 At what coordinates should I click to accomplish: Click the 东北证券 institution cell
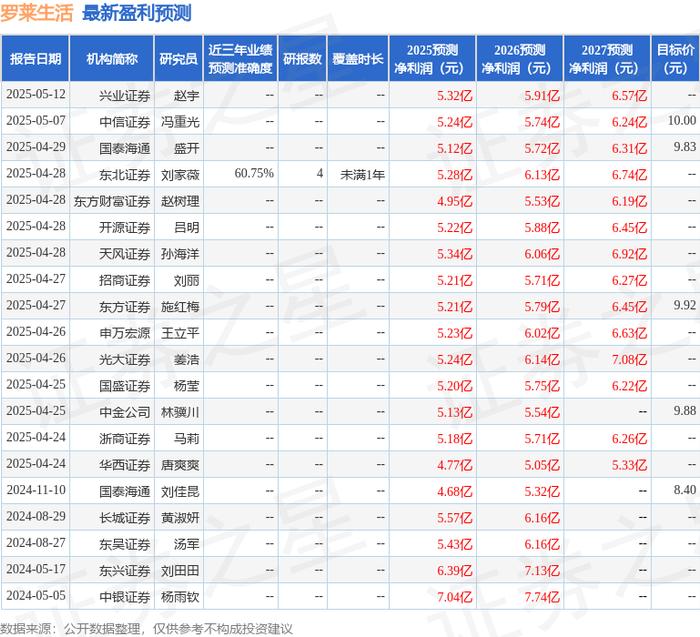[x=125, y=175]
